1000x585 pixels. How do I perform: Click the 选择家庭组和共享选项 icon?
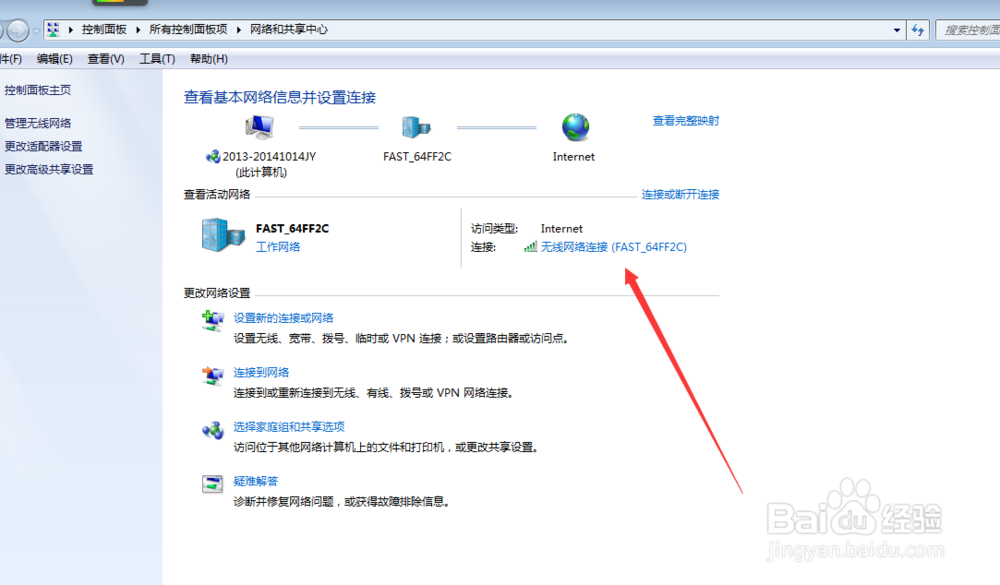[212, 431]
